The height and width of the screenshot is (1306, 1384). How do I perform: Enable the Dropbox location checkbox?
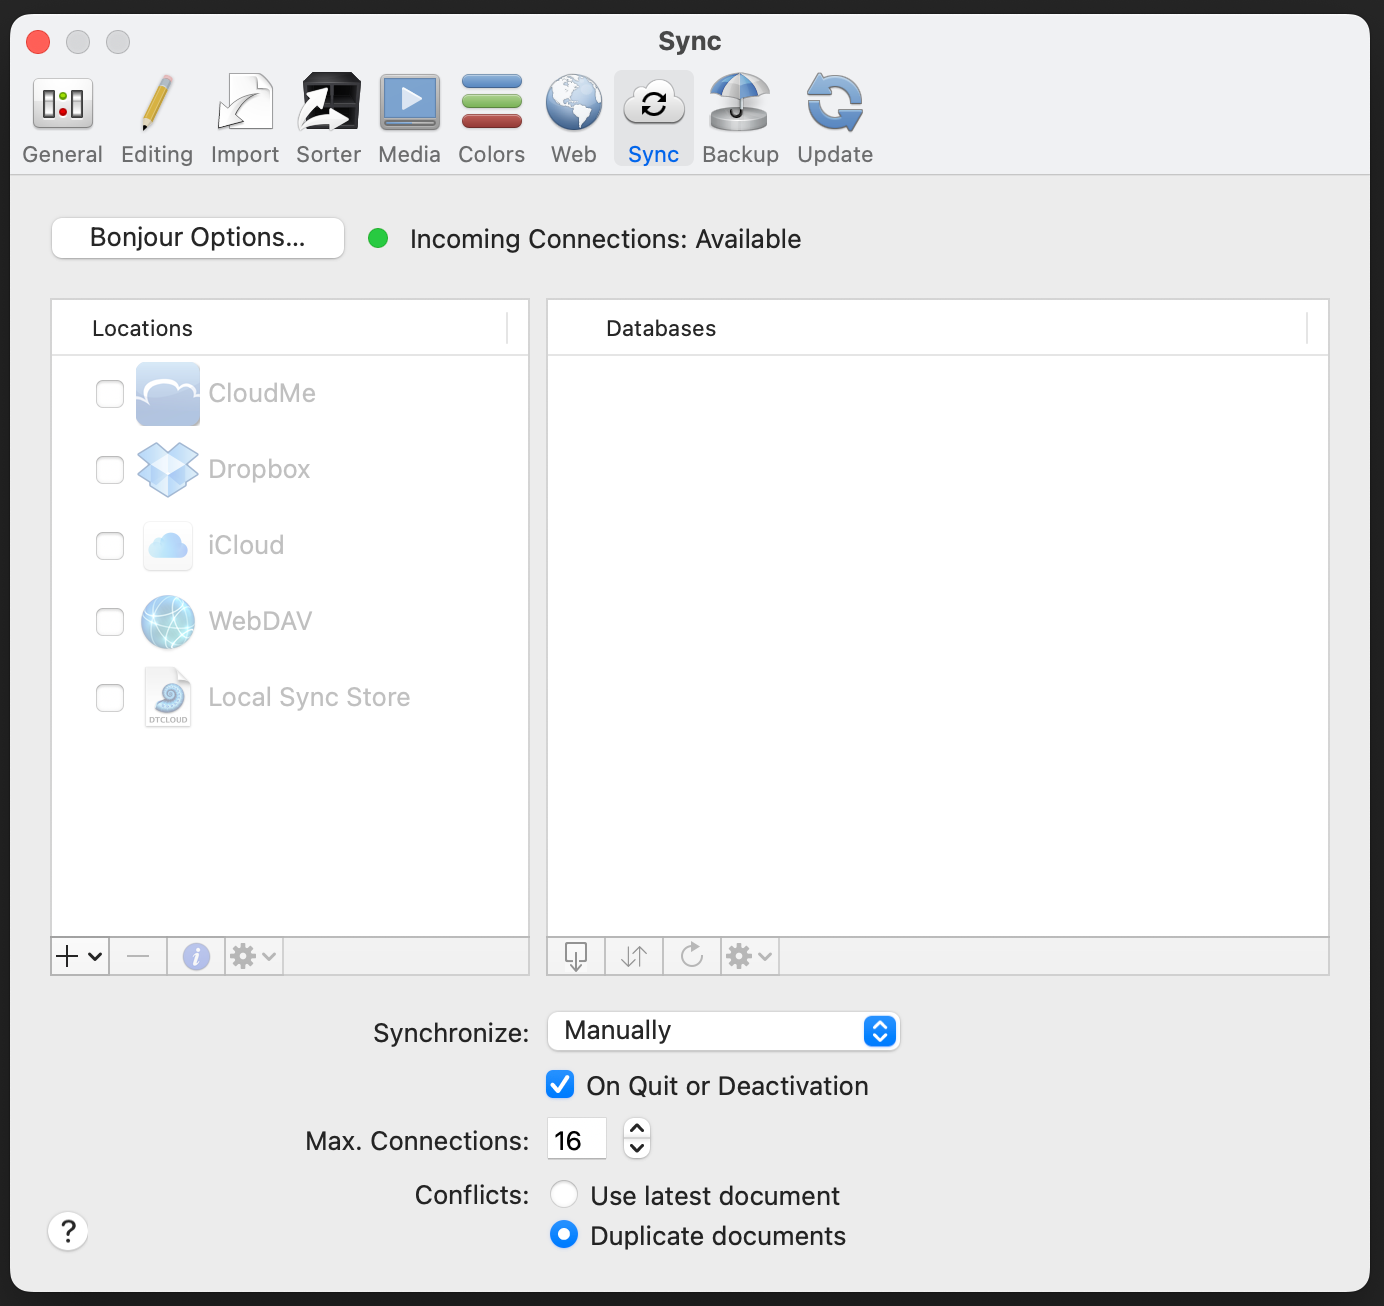pos(110,470)
